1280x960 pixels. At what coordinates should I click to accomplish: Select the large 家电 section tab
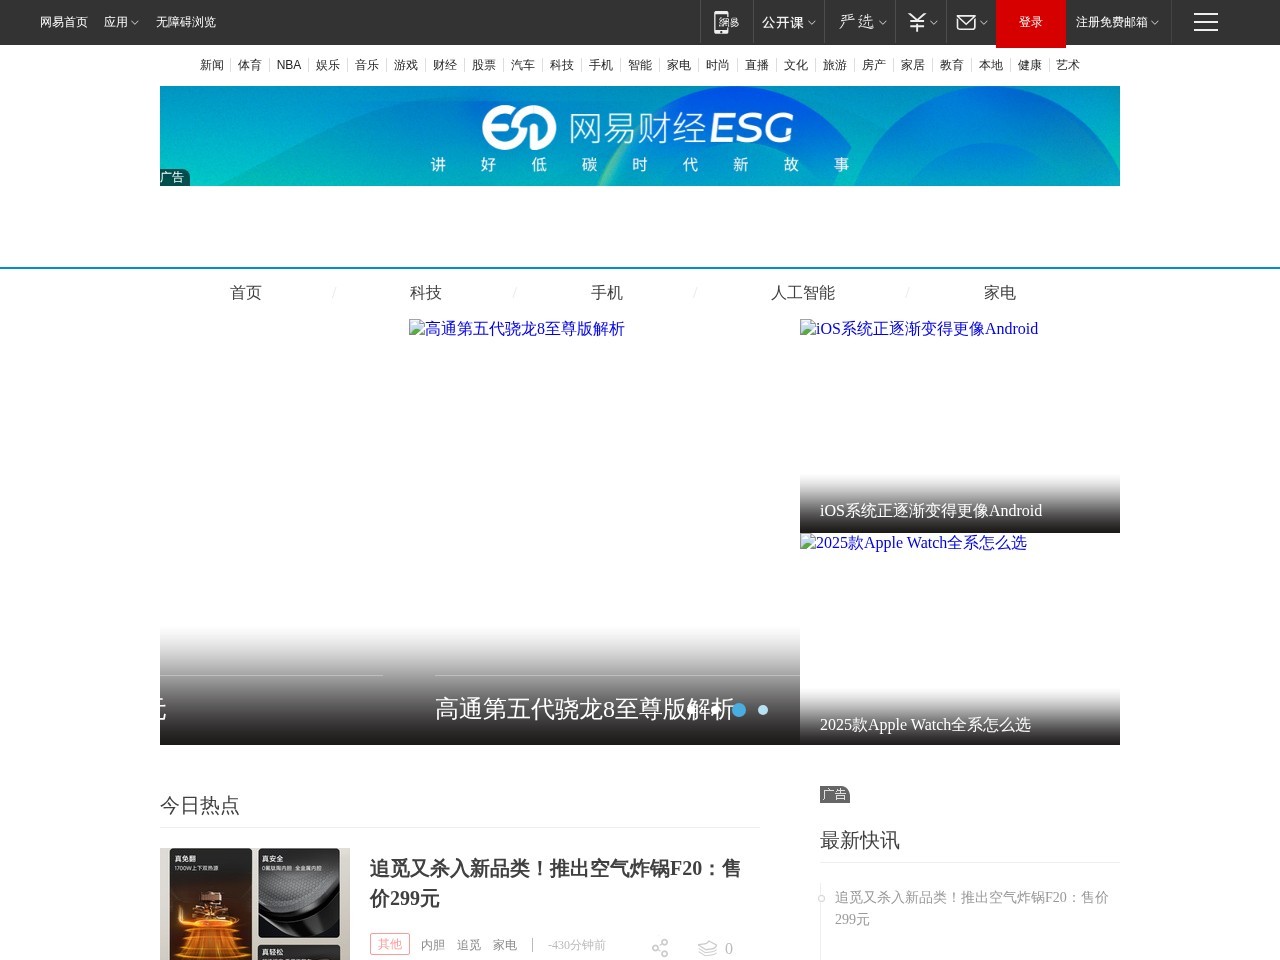tap(1000, 293)
